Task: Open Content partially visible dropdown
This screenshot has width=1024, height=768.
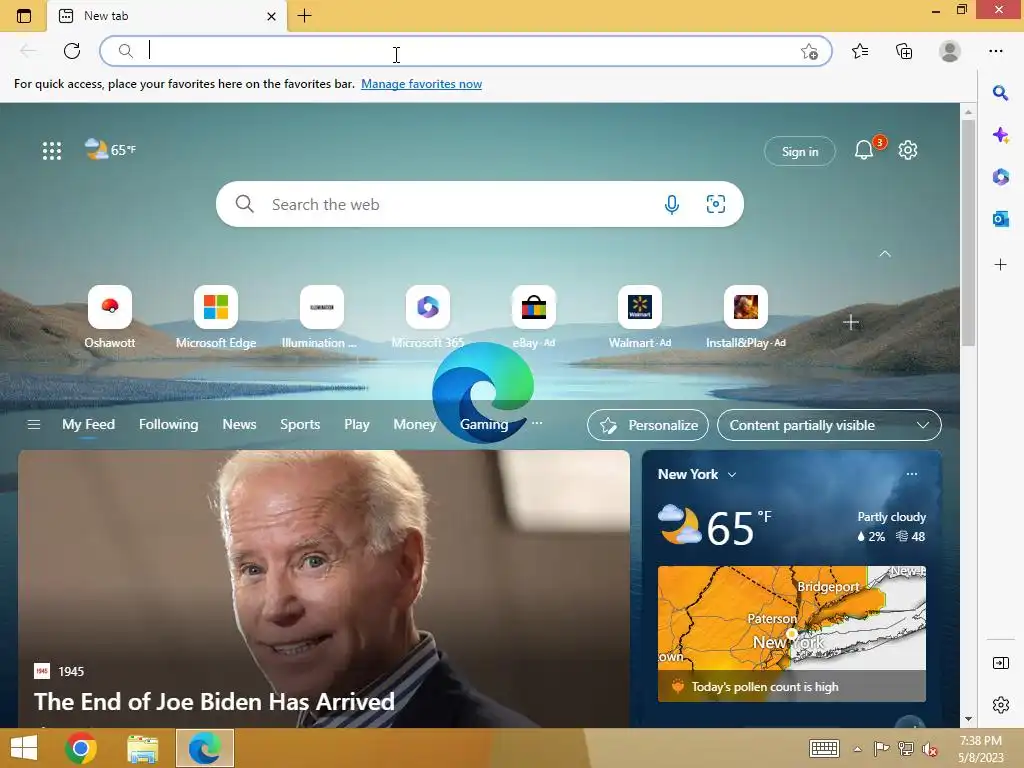Action: 829,425
